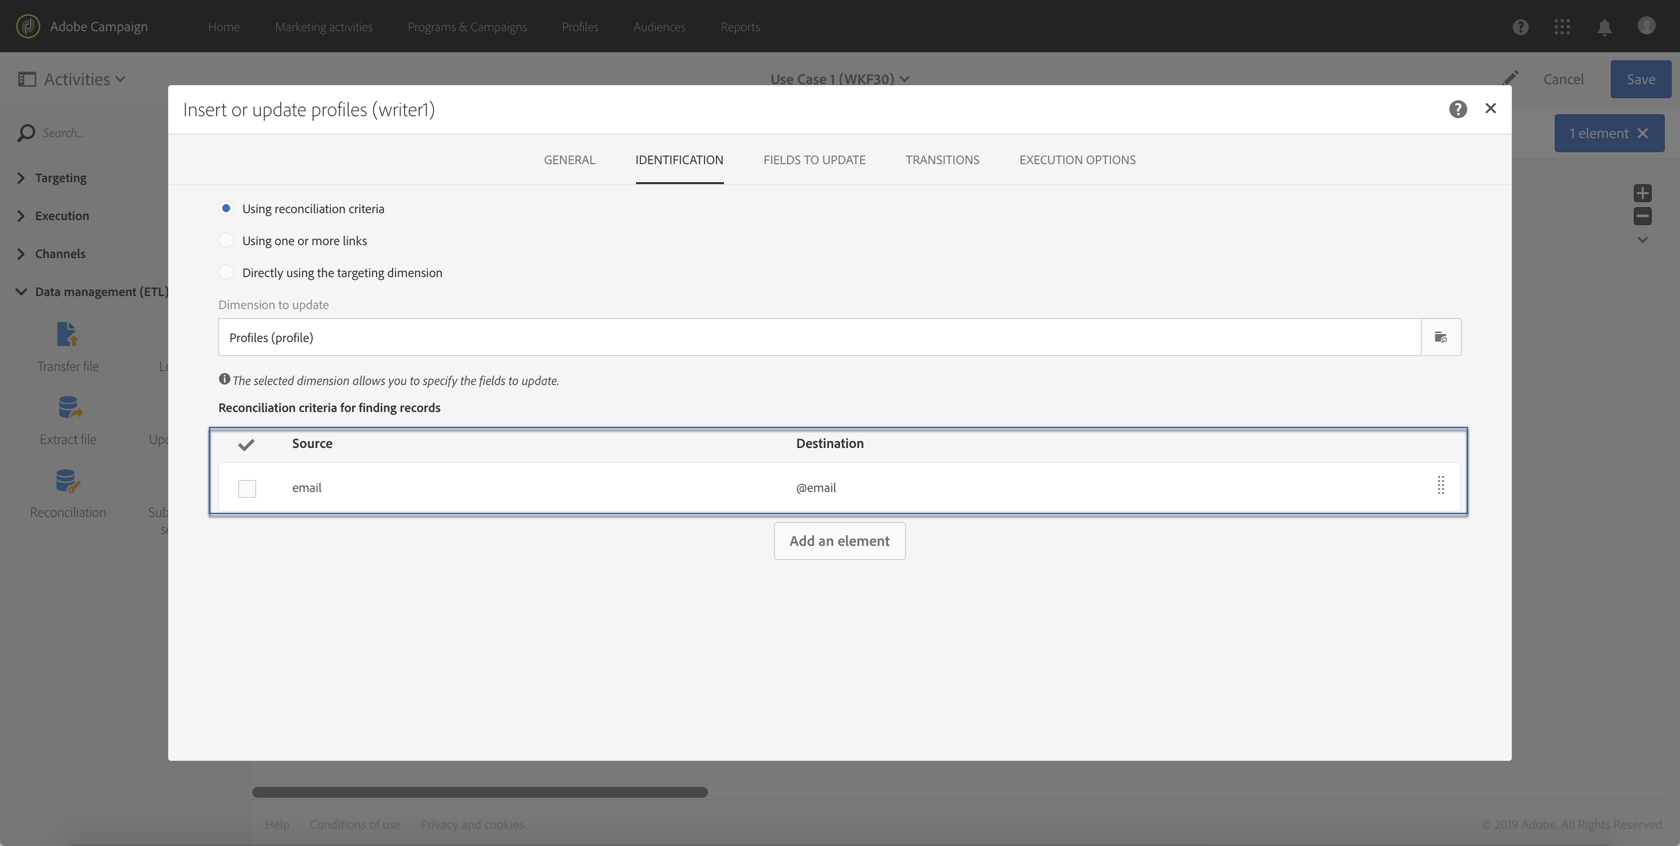The width and height of the screenshot is (1680, 846).
Task: Click the select dimension icon beside Profiles field
Action: pos(1441,337)
